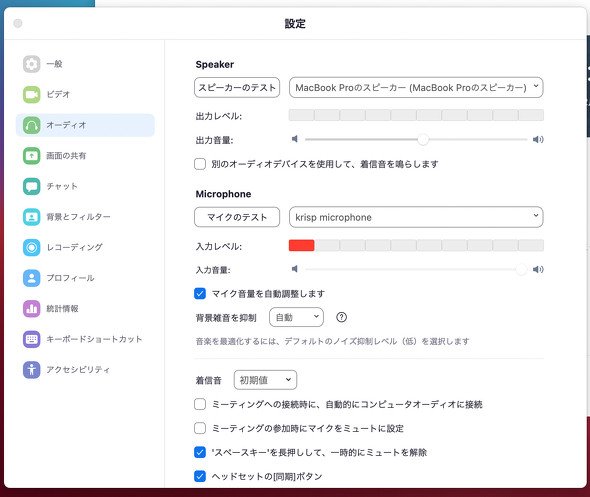Viewport: 590px width, 497px height.
Task: Uncheck マイク音量を自動調整します
Action: (200, 293)
